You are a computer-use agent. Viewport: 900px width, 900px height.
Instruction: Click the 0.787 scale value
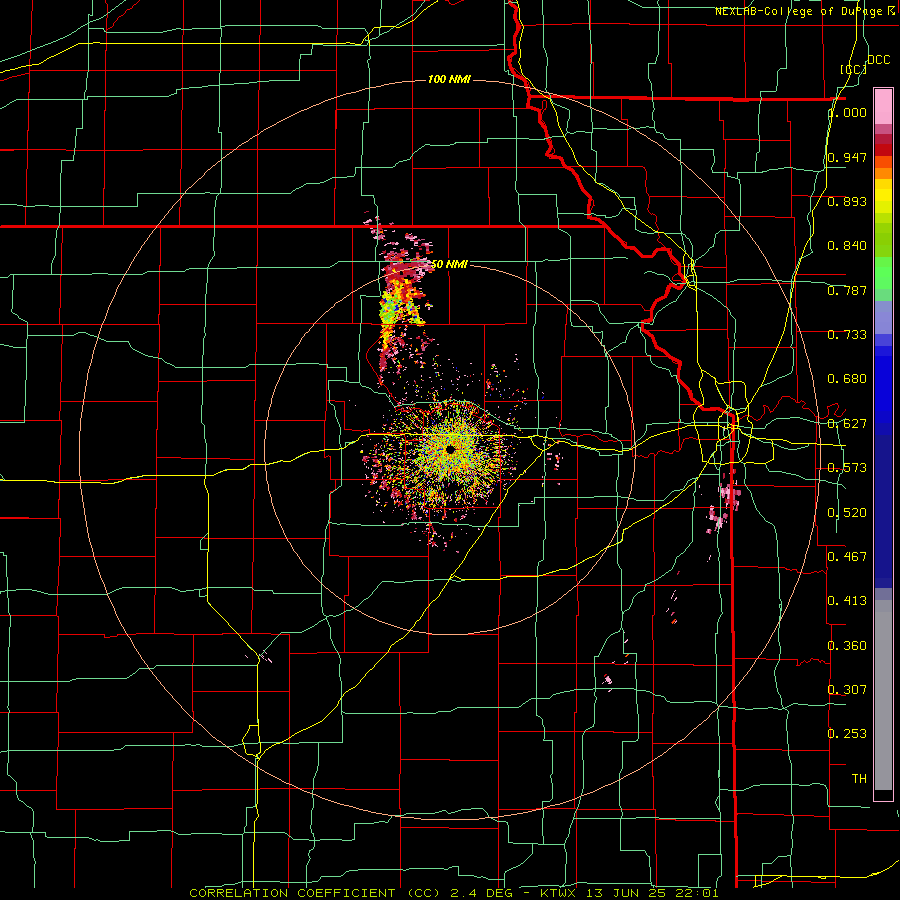(x=847, y=290)
